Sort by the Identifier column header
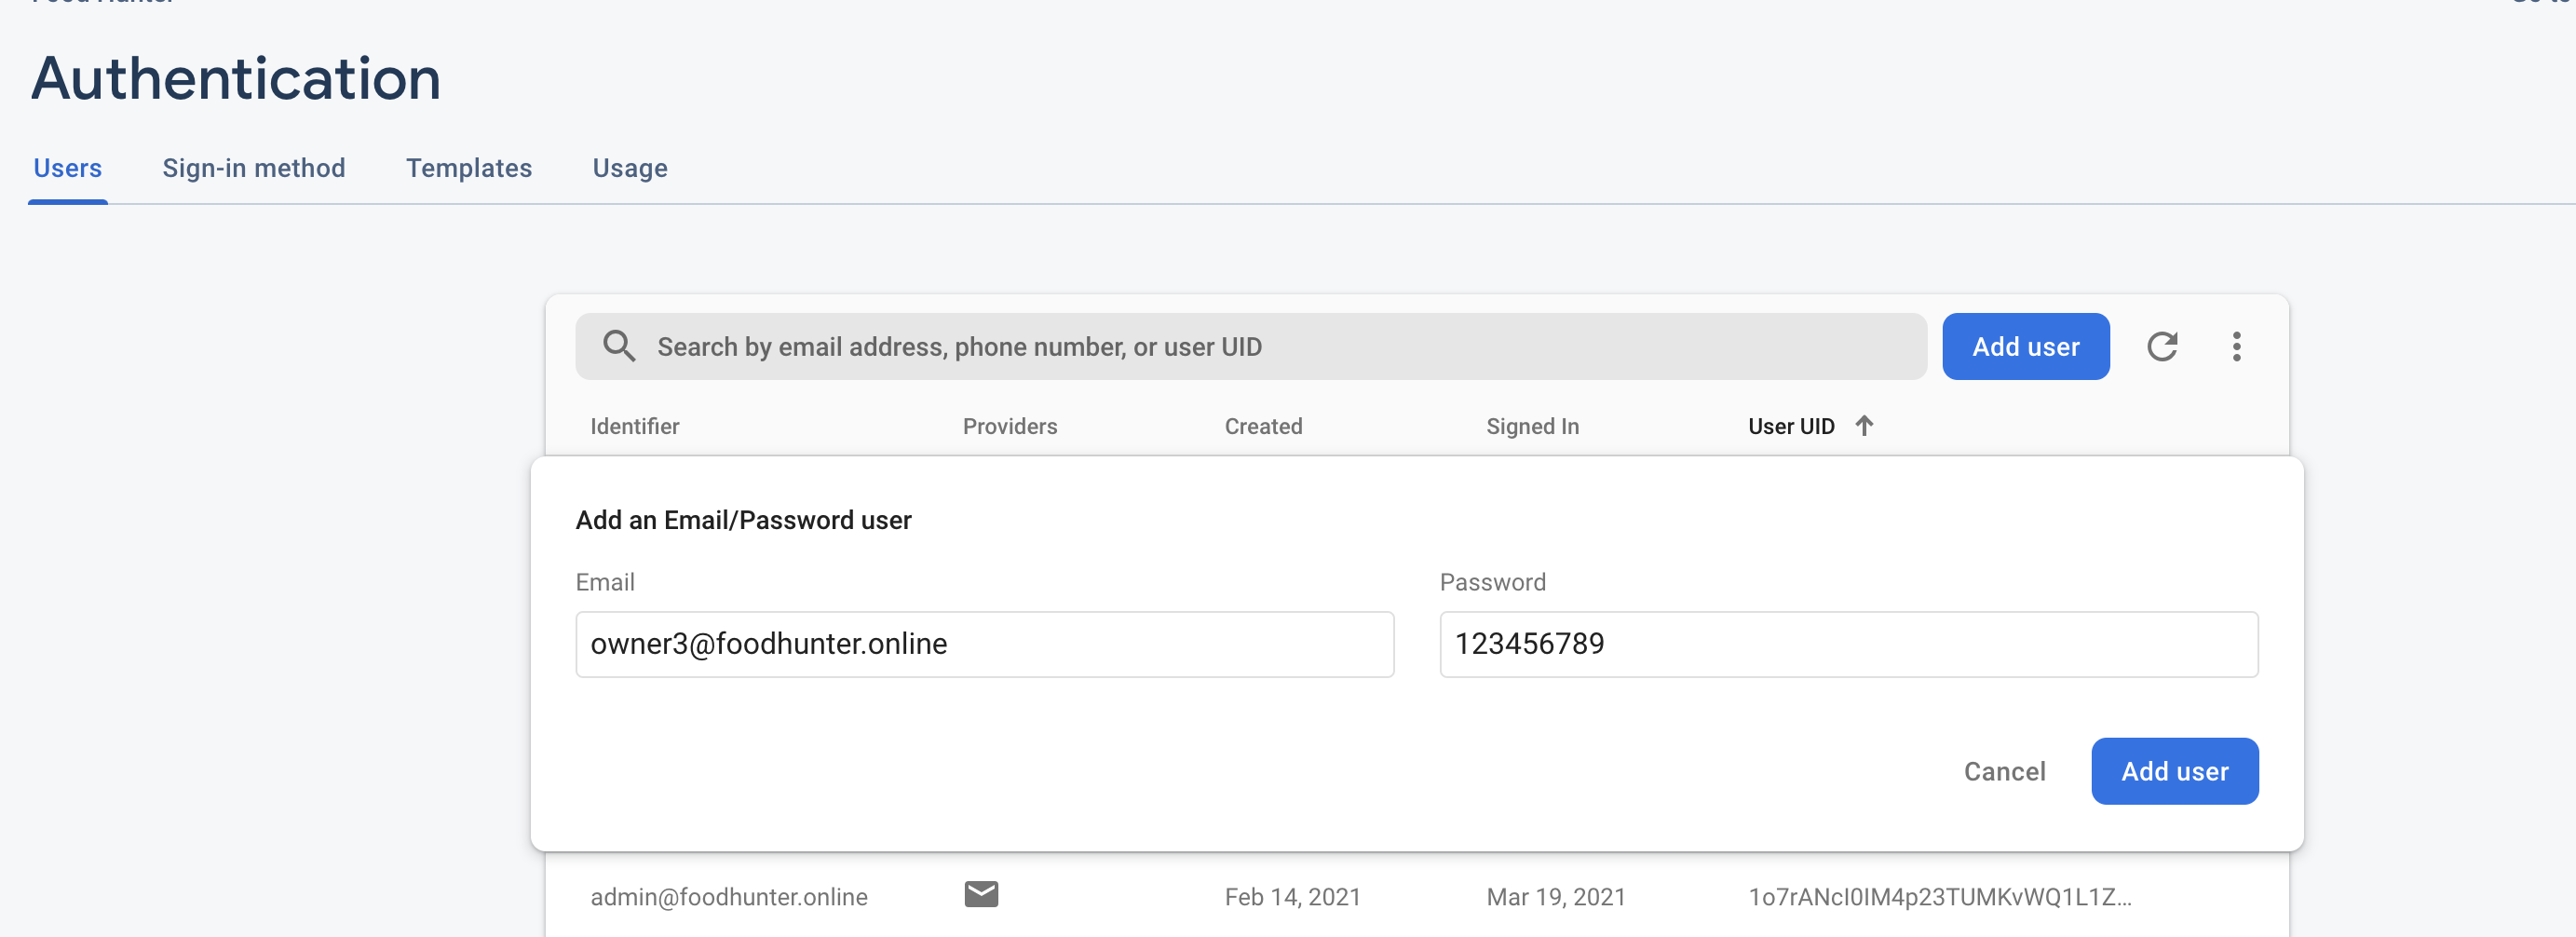2576x937 pixels. pyautogui.click(x=635, y=426)
